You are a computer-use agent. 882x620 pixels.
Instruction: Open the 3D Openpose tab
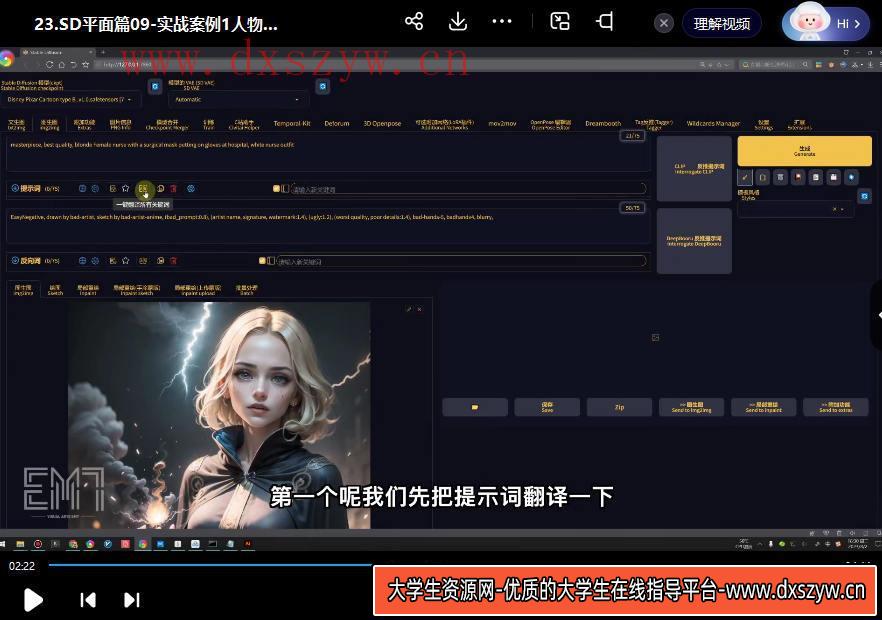pos(382,124)
